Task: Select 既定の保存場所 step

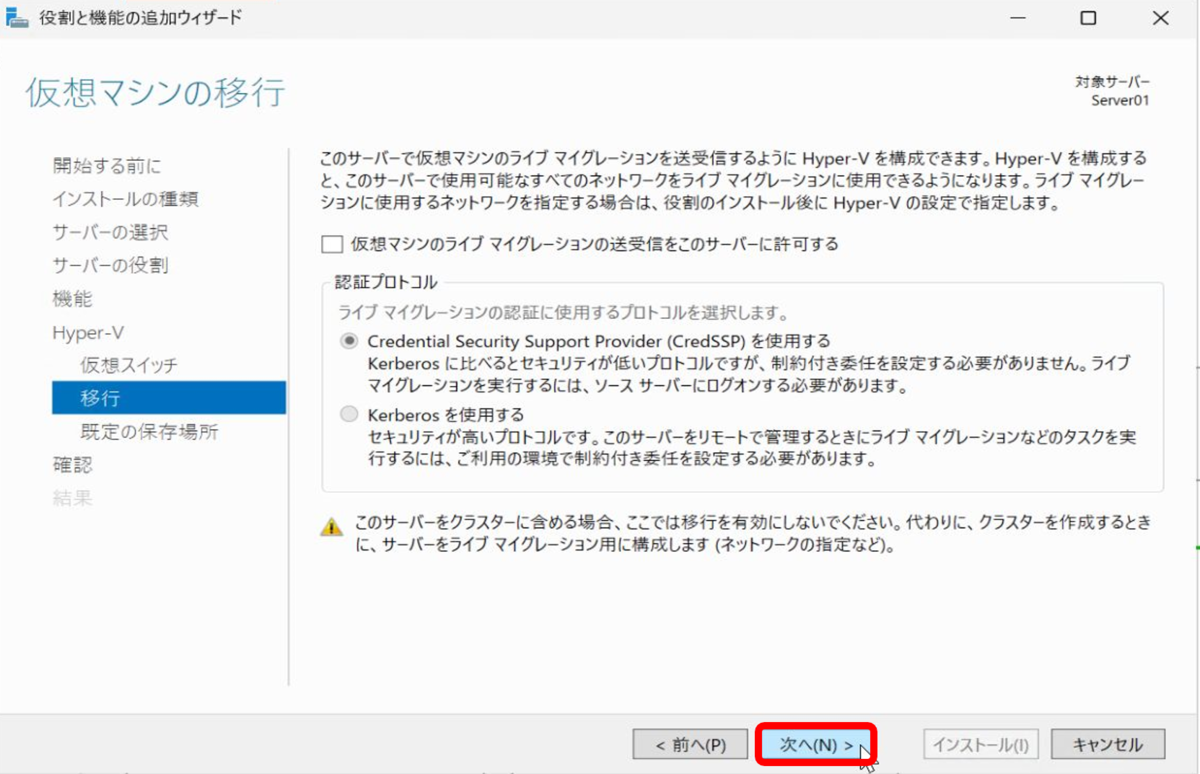Action: pos(149,432)
